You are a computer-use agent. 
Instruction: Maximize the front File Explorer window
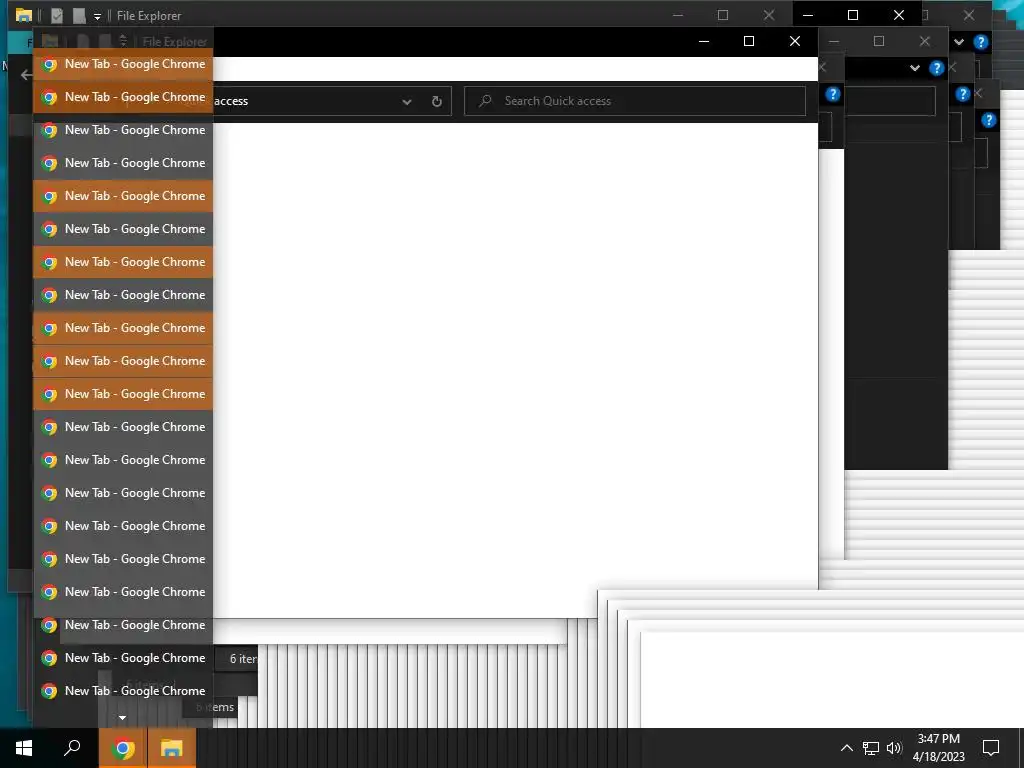(749, 41)
